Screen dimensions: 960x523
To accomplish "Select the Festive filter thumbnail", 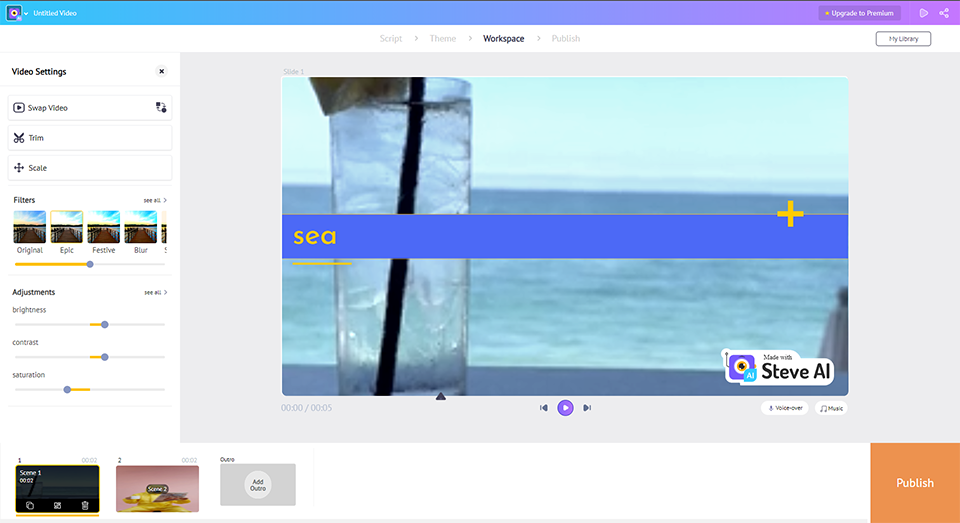I will point(103,227).
